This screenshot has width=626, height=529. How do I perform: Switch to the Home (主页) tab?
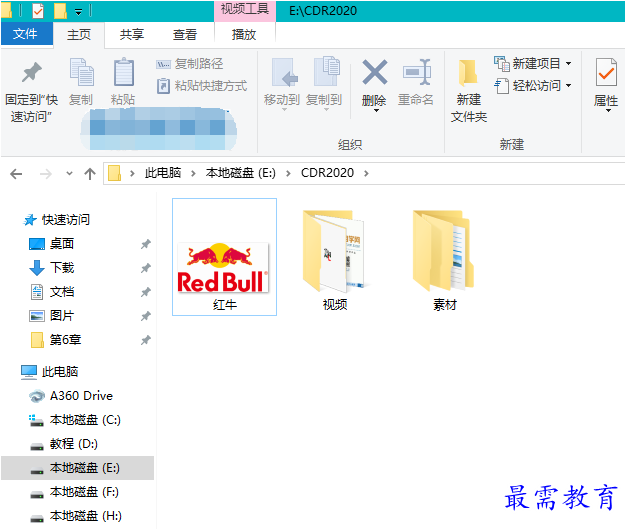[79, 34]
